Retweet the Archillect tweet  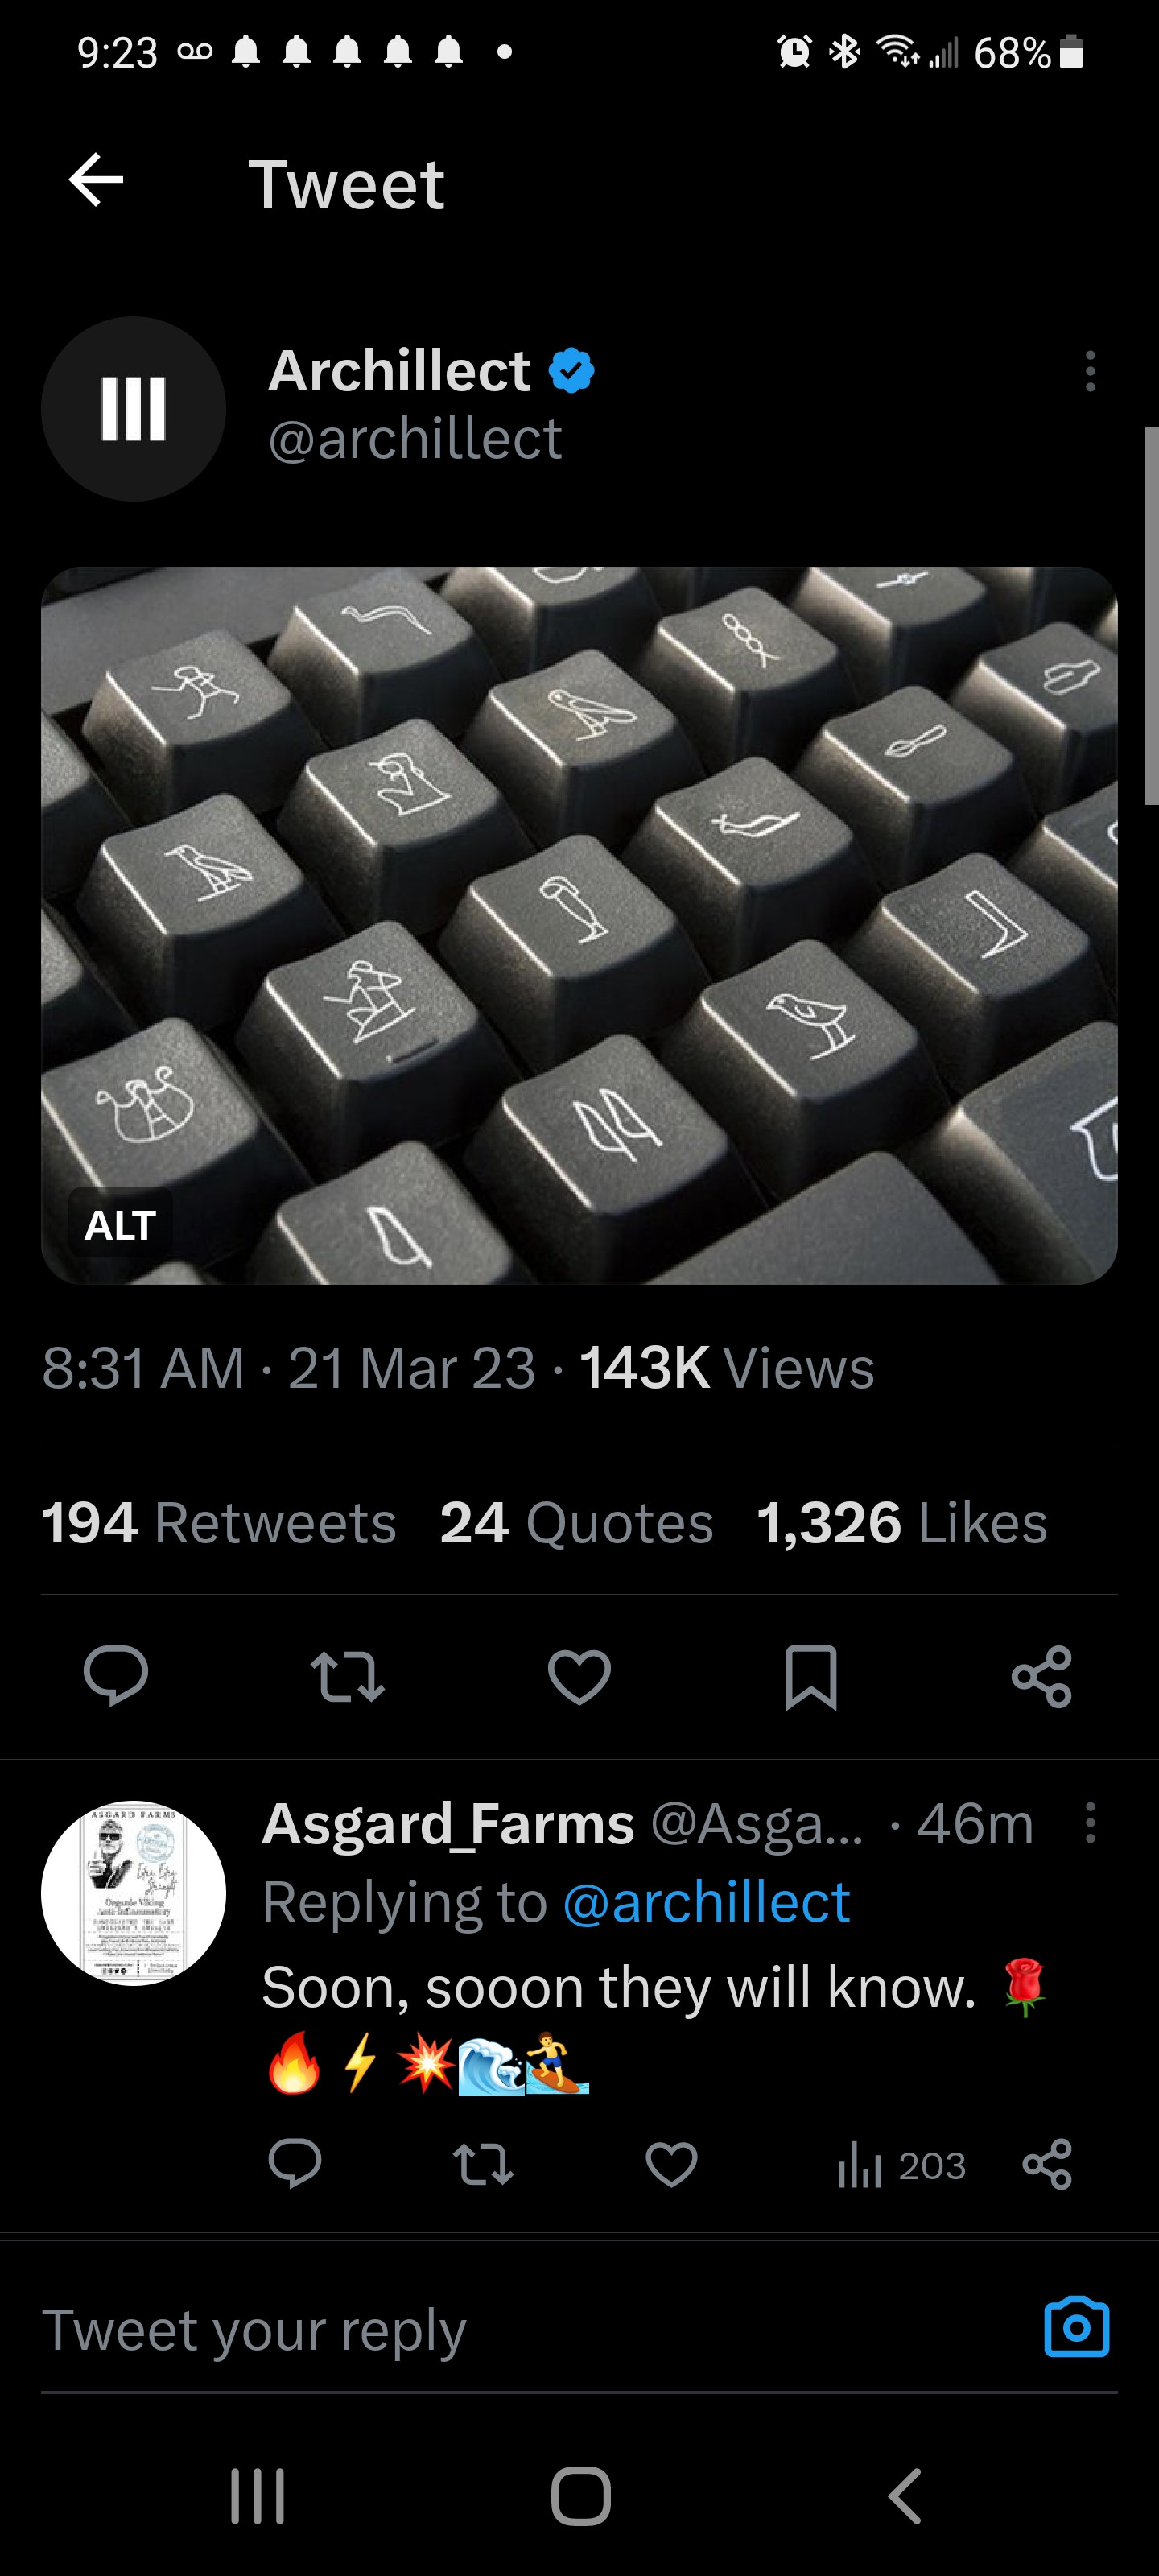point(347,1676)
